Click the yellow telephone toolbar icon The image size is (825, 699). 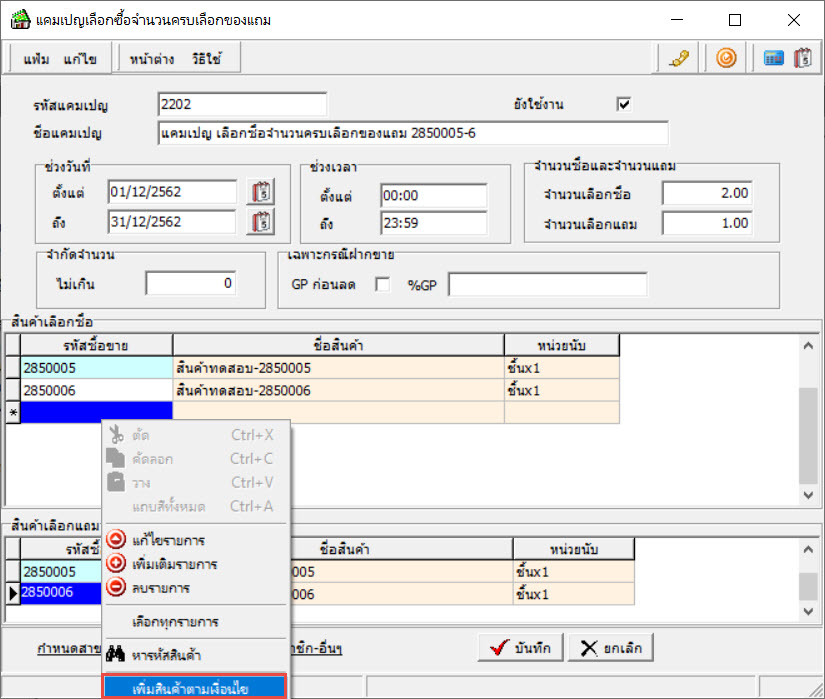pos(680,59)
